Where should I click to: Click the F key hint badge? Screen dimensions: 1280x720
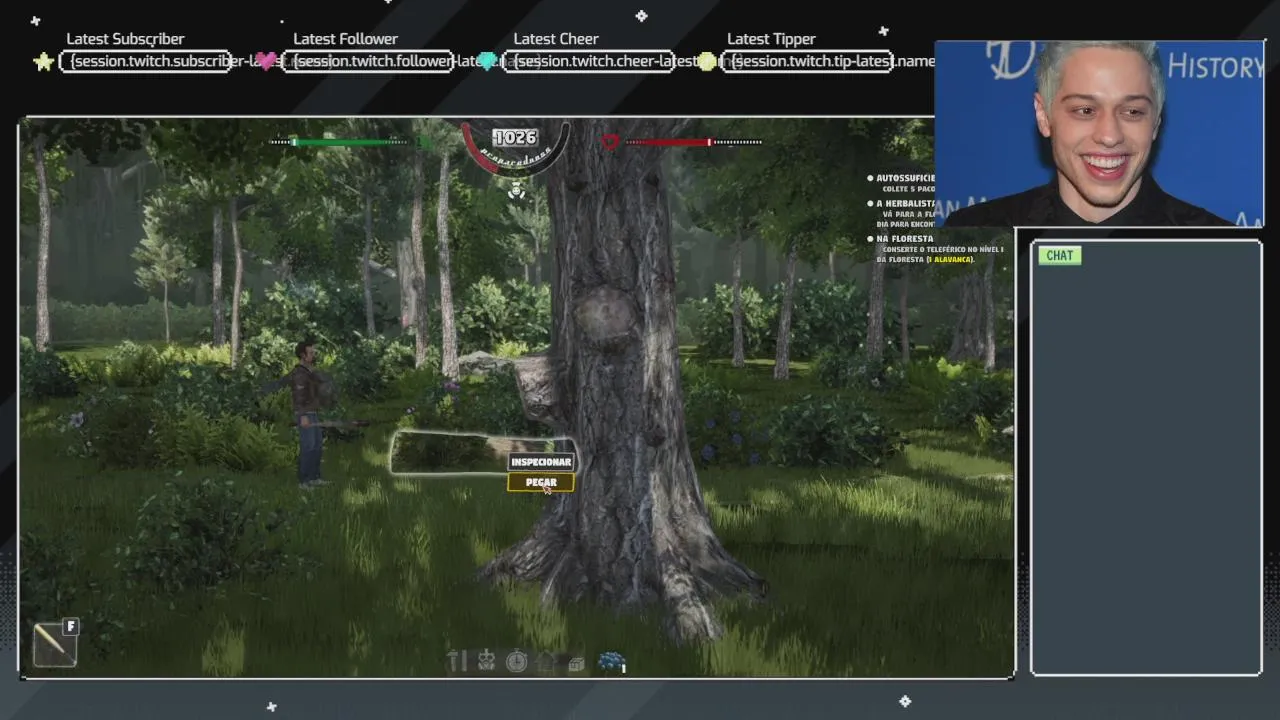coord(70,627)
